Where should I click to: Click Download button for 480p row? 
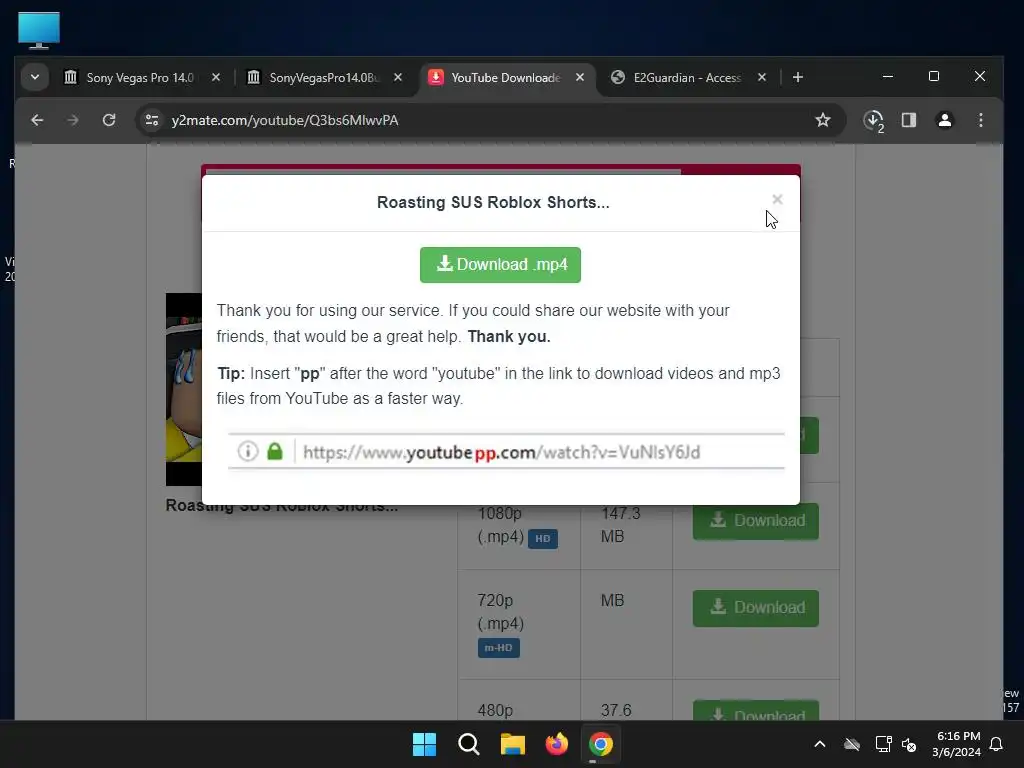pos(756,711)
